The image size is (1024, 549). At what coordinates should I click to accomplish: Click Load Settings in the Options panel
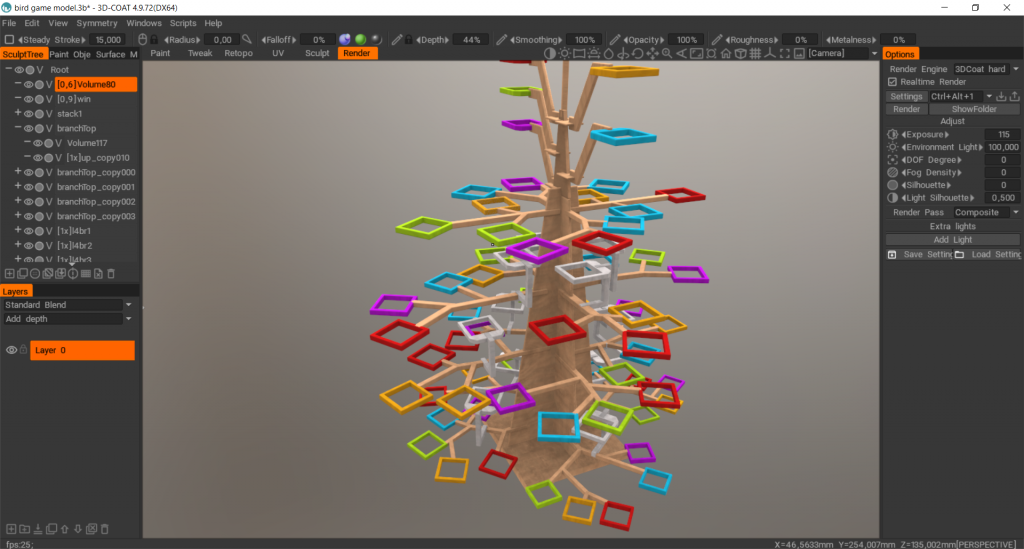987,255
